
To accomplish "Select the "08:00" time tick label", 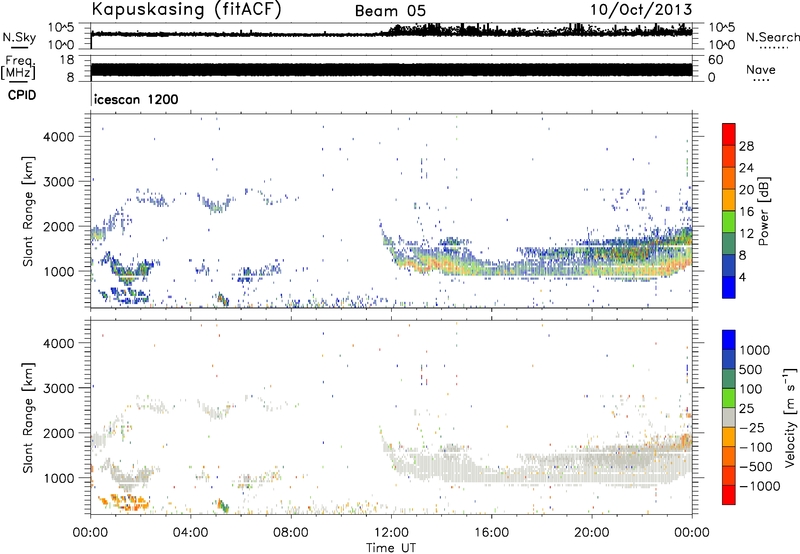I will click(x=291, y=533).
